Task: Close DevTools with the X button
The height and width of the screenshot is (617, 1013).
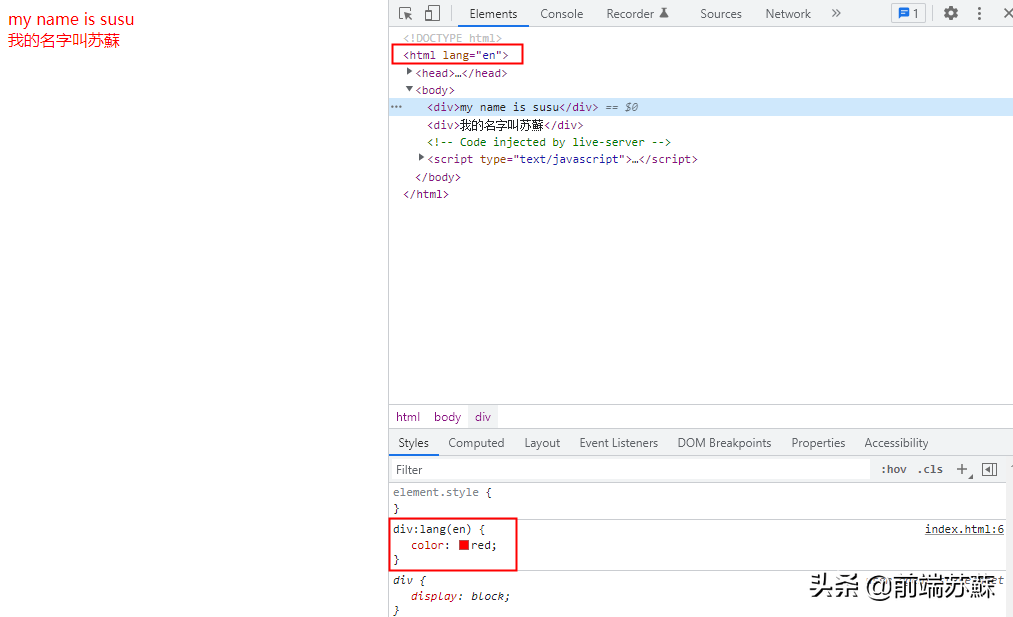Action: click(1008, 14)
